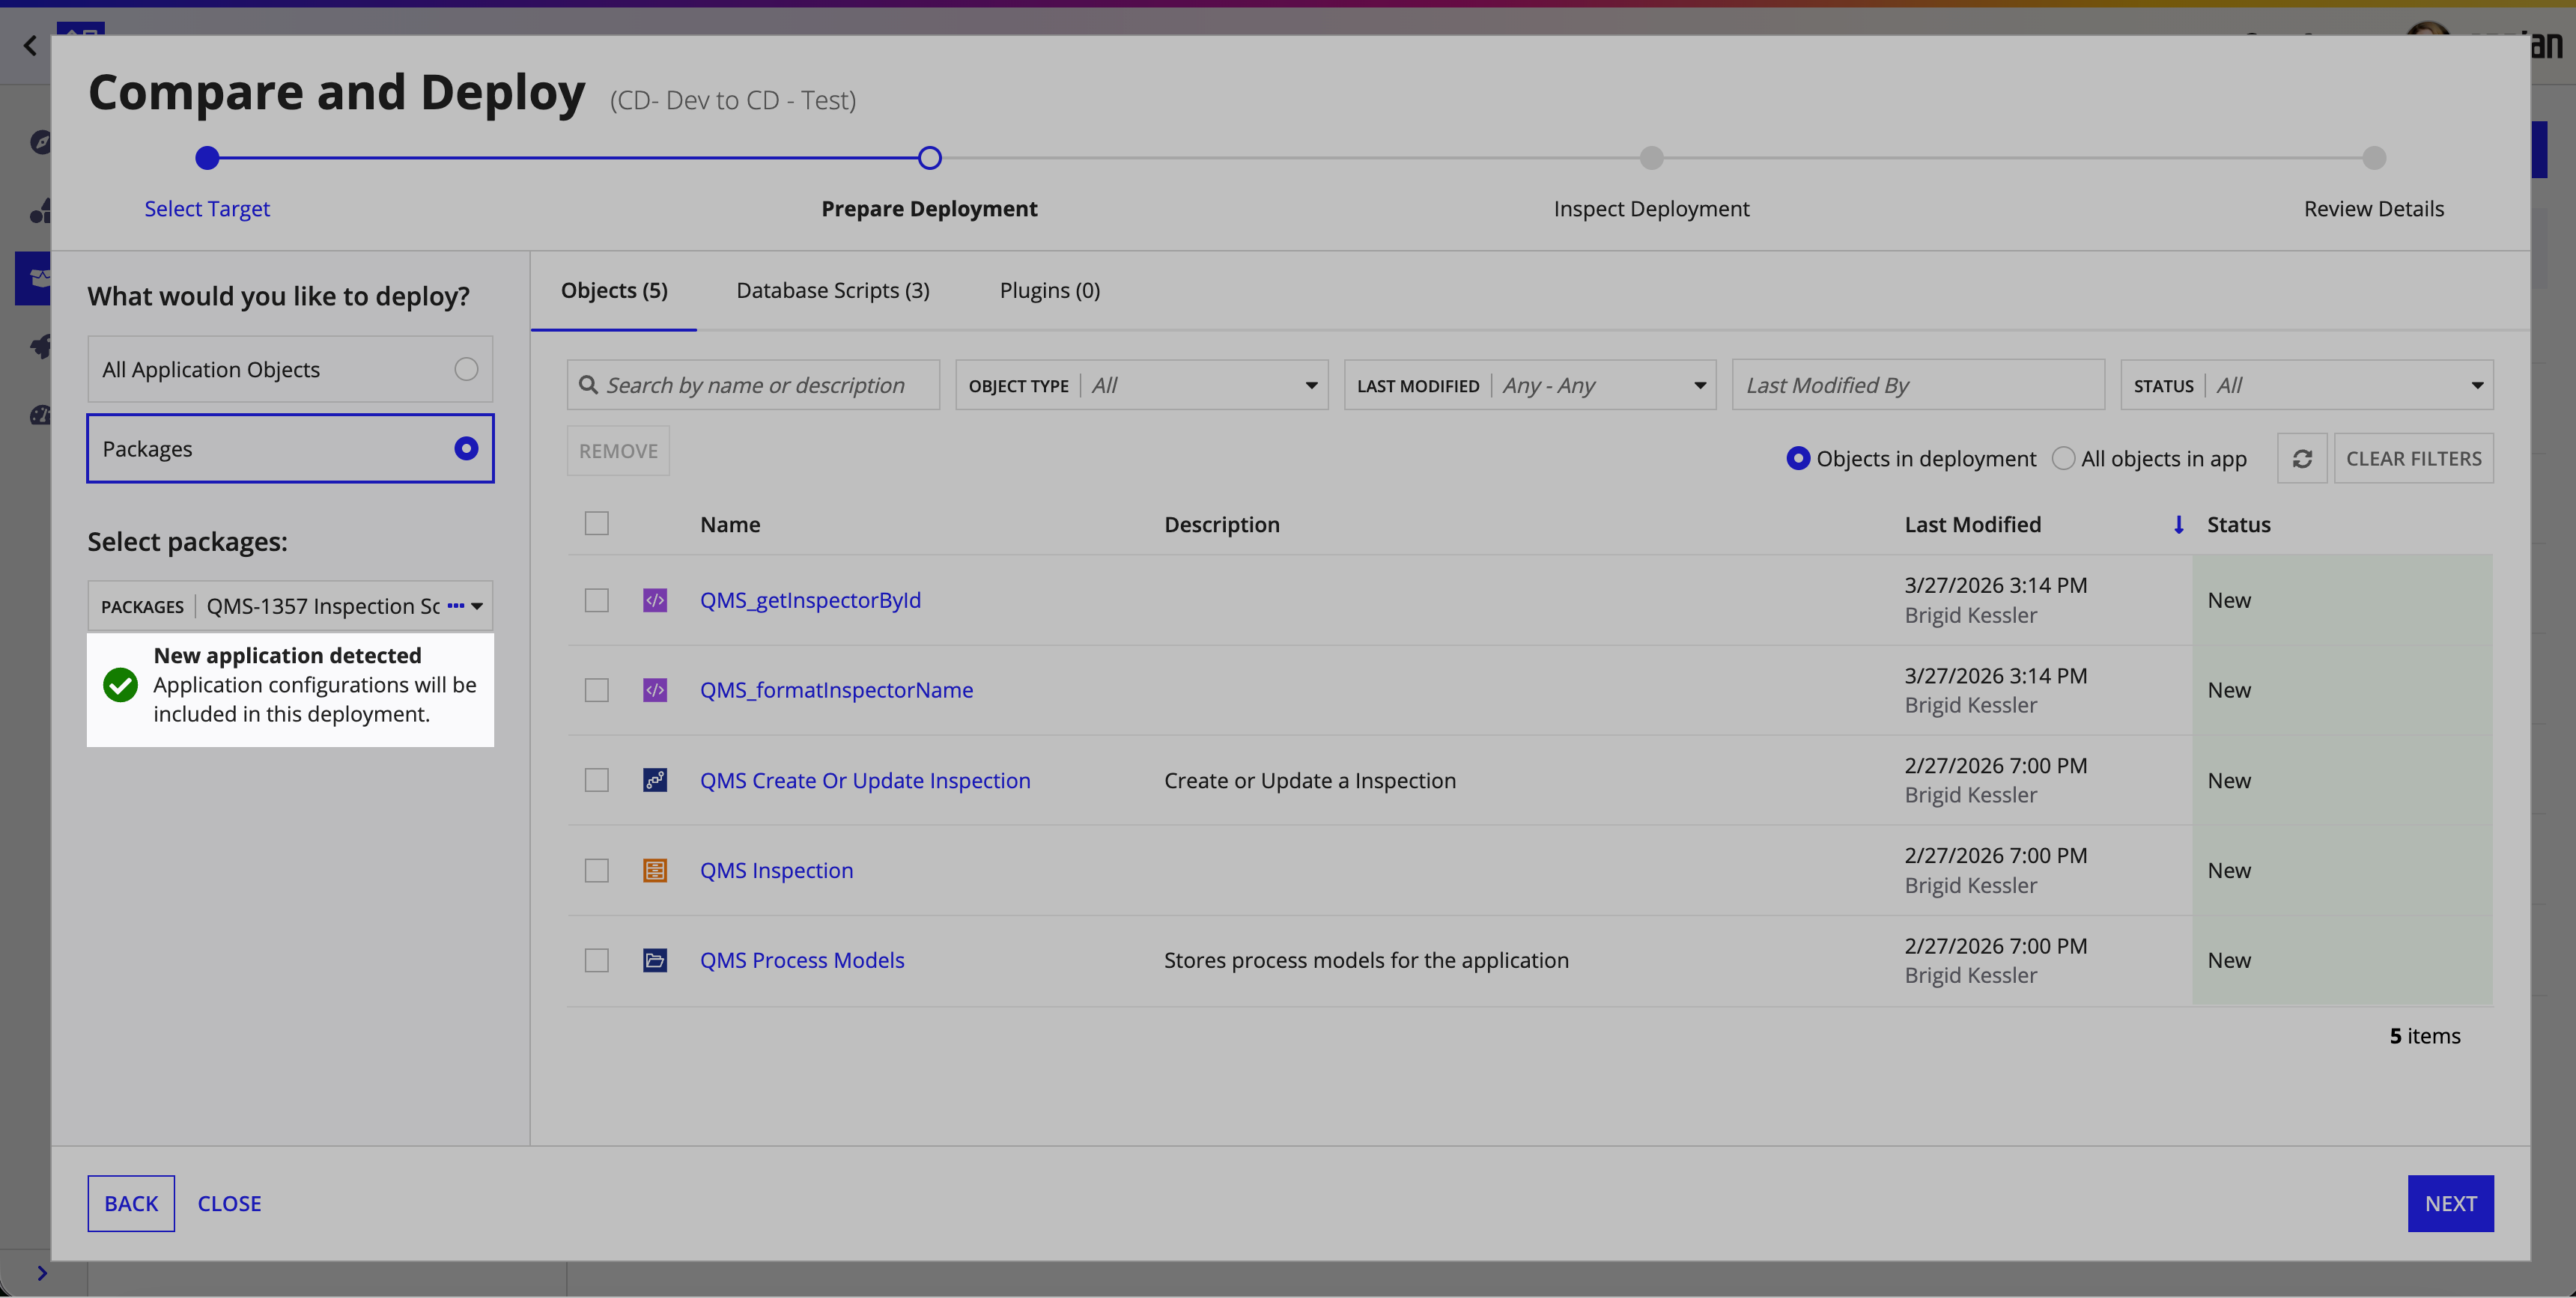This screenshot has height=1298, width=2576.
Task: Click the BACK button
Action: click(x=131, y=1203)
